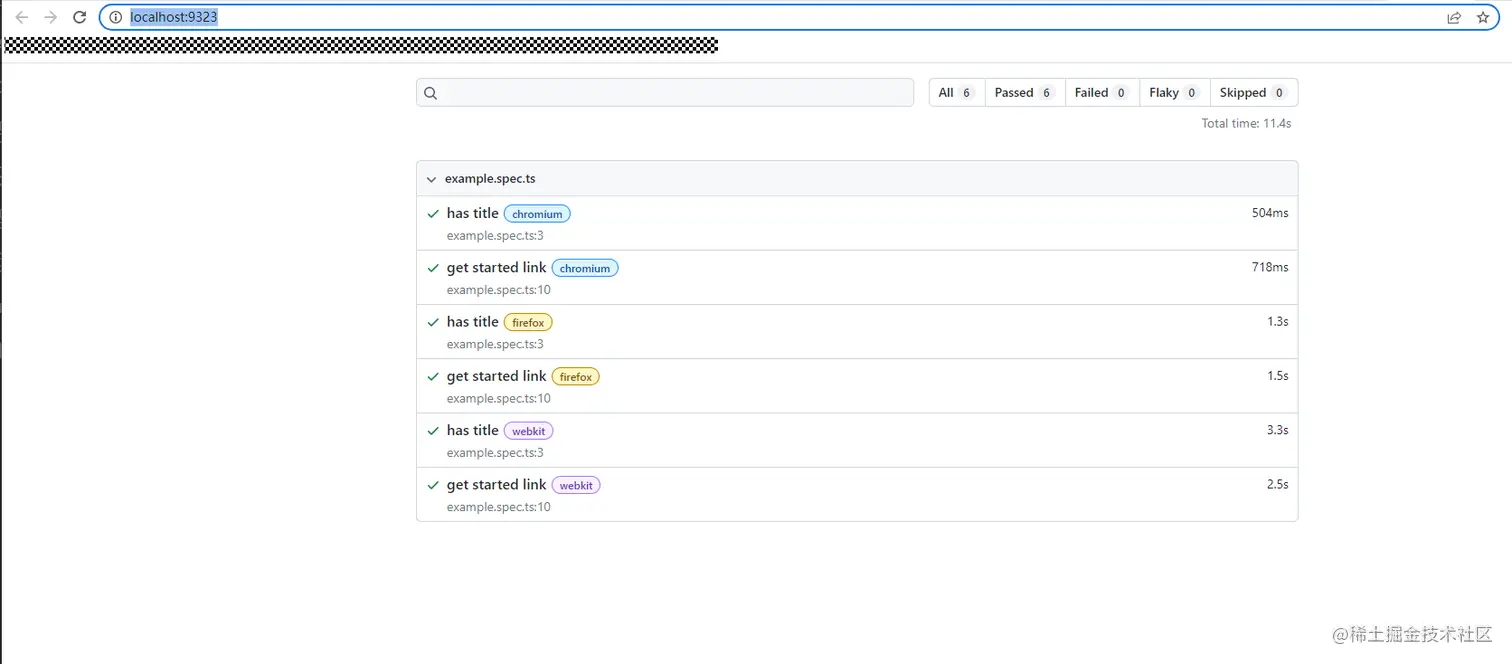Viewport: 1512px width, 664px height.
Task: Click example.spec.ts:10 under webkit get started link
Action: pyautogui.click(x=499, y=507)
